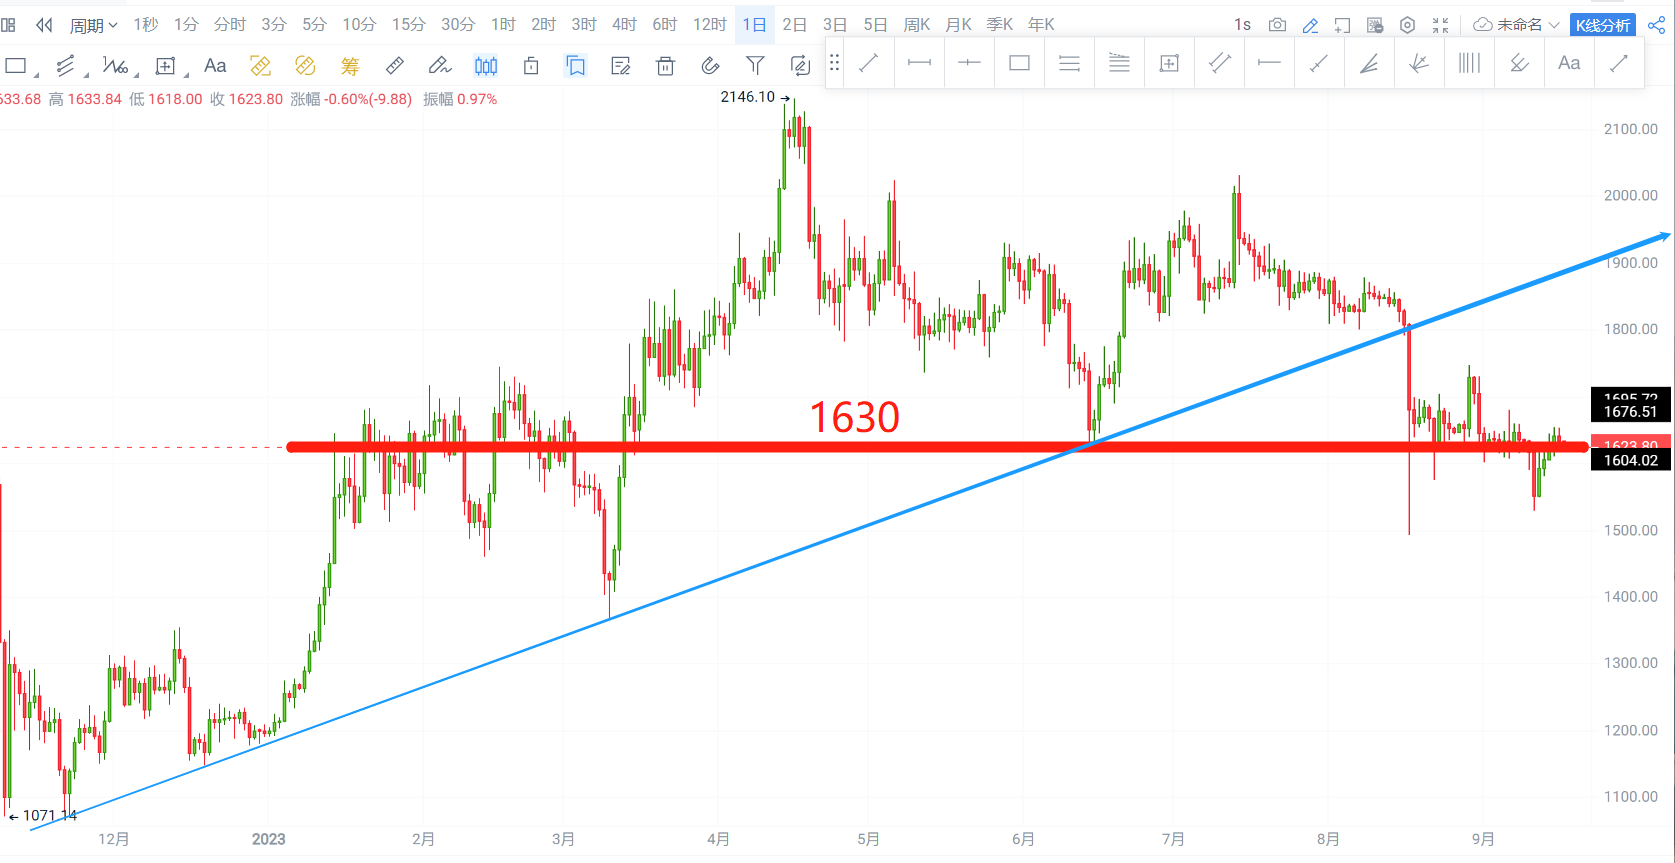Image resolution: width=1675 pixels, height=863 pixels.
Task: Open the 周期 period dropdown
Action: pyautogui.click(x=93, y=25)
